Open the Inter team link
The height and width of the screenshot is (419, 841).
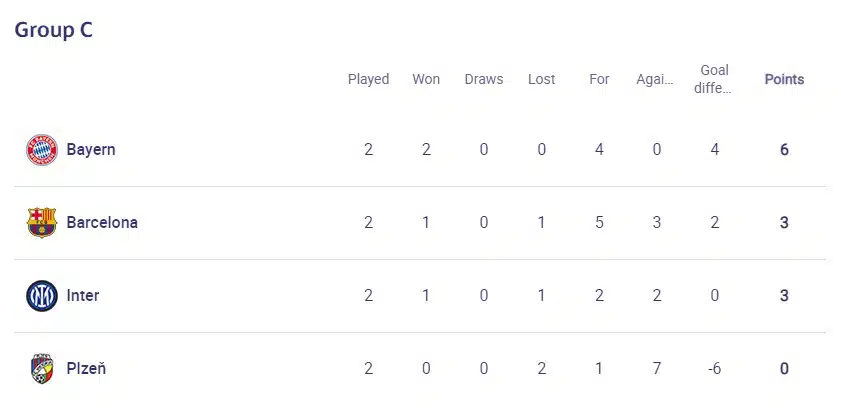[x=83, y=296]
